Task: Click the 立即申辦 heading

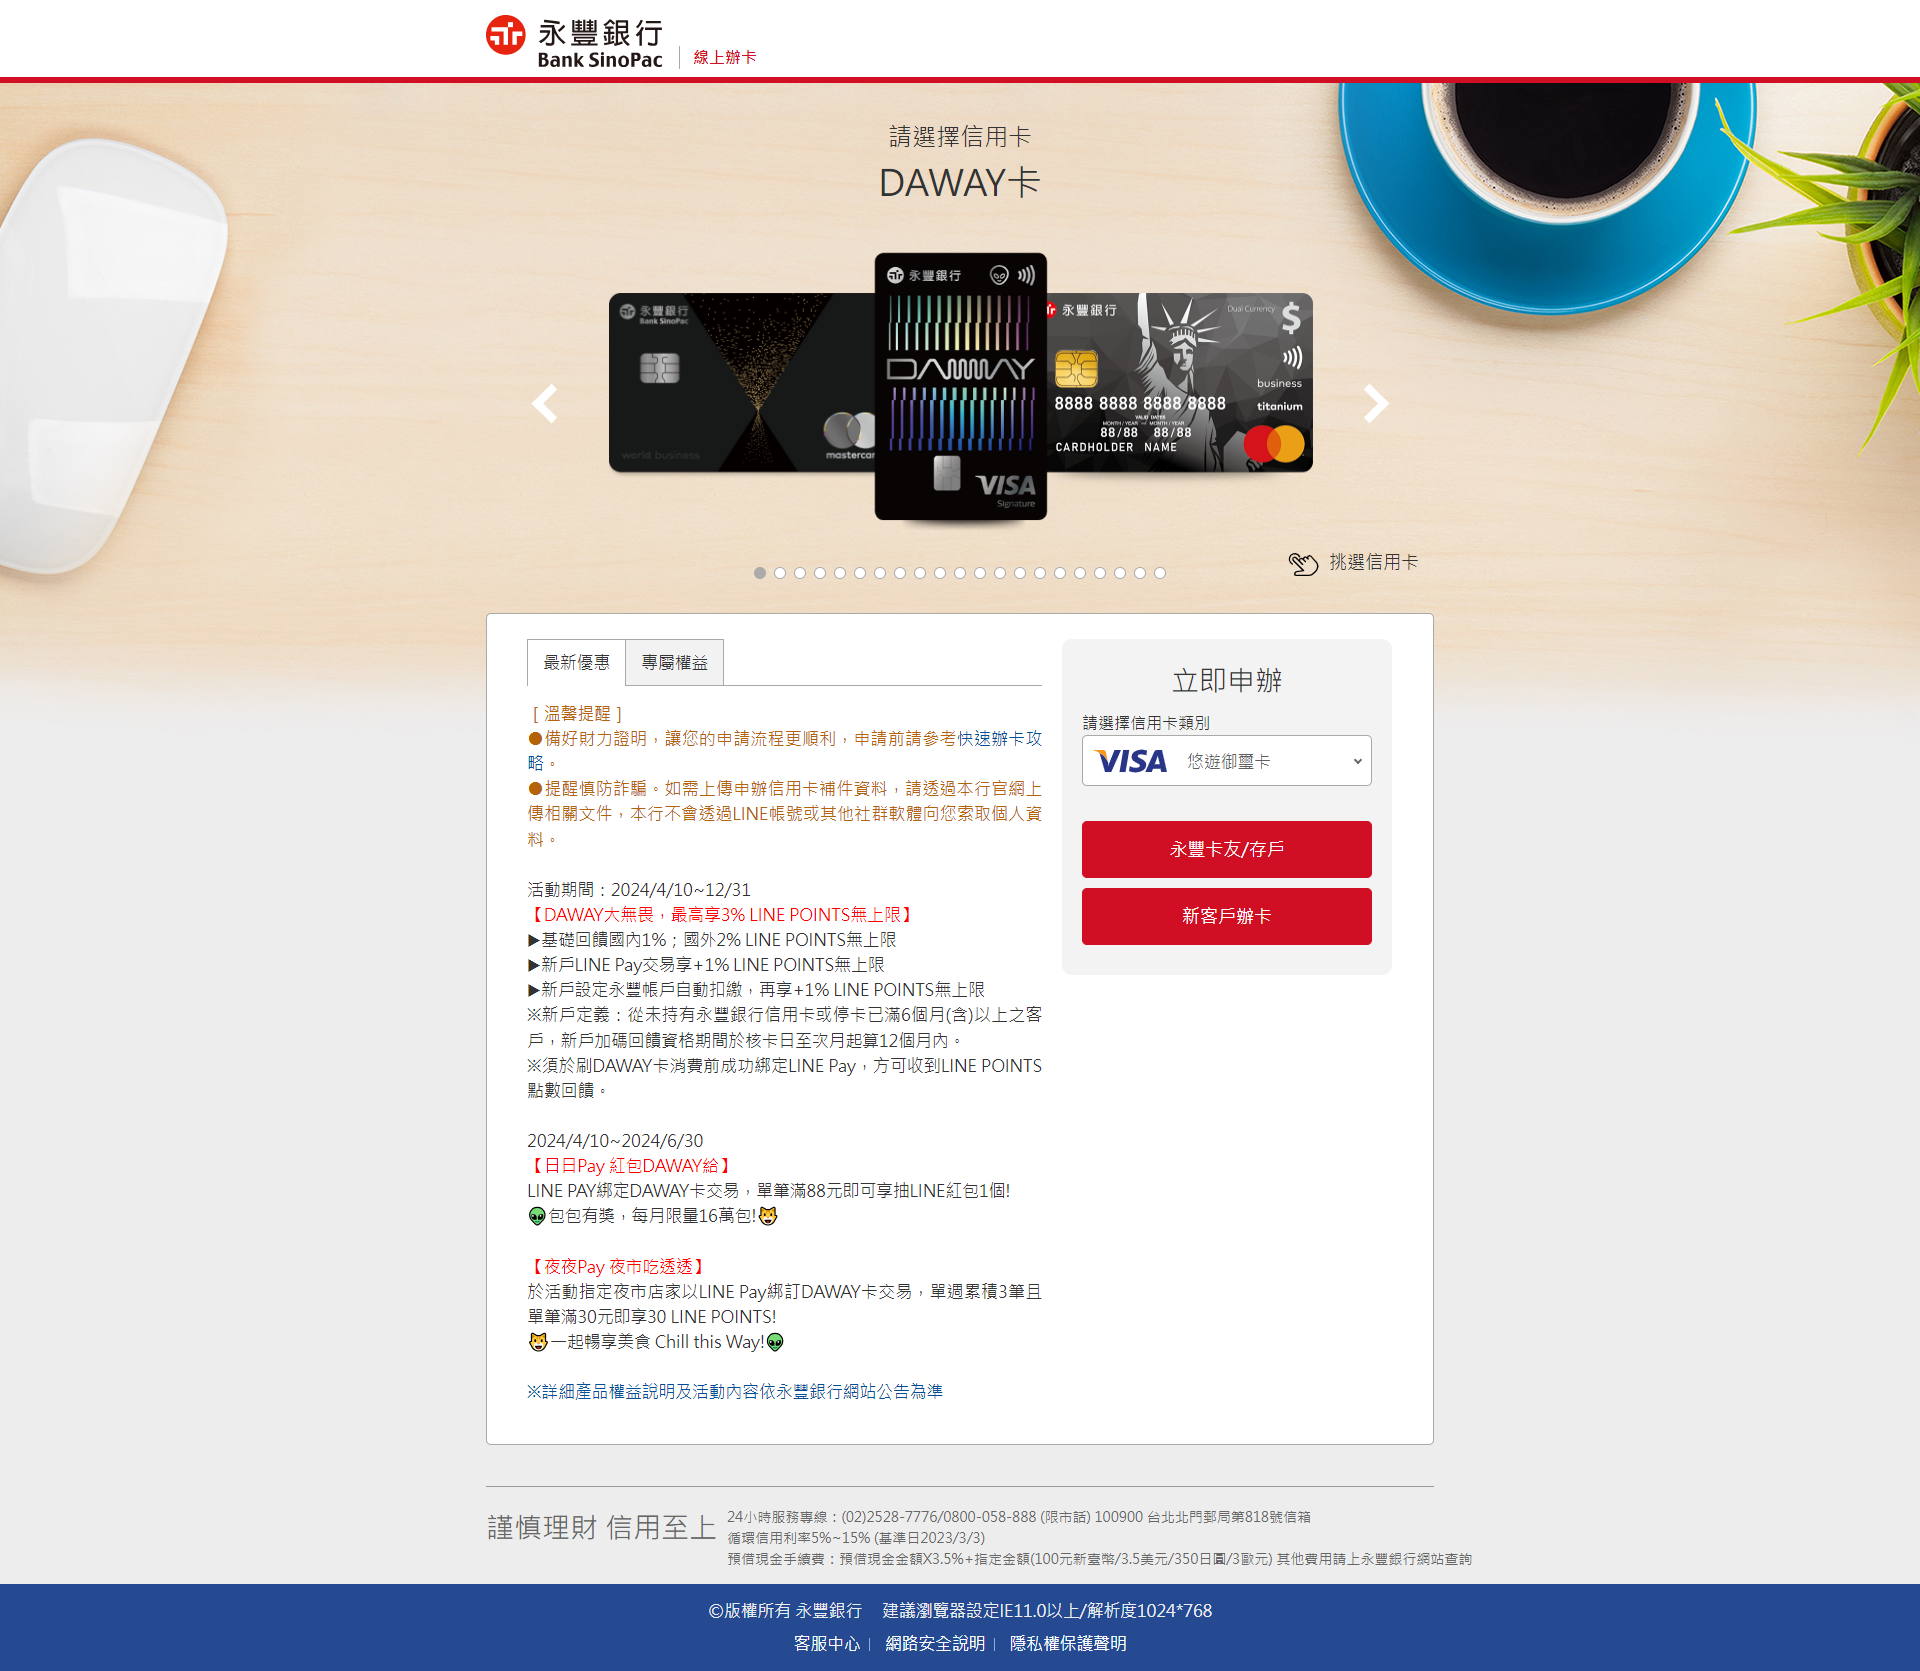Action: 1227,680
